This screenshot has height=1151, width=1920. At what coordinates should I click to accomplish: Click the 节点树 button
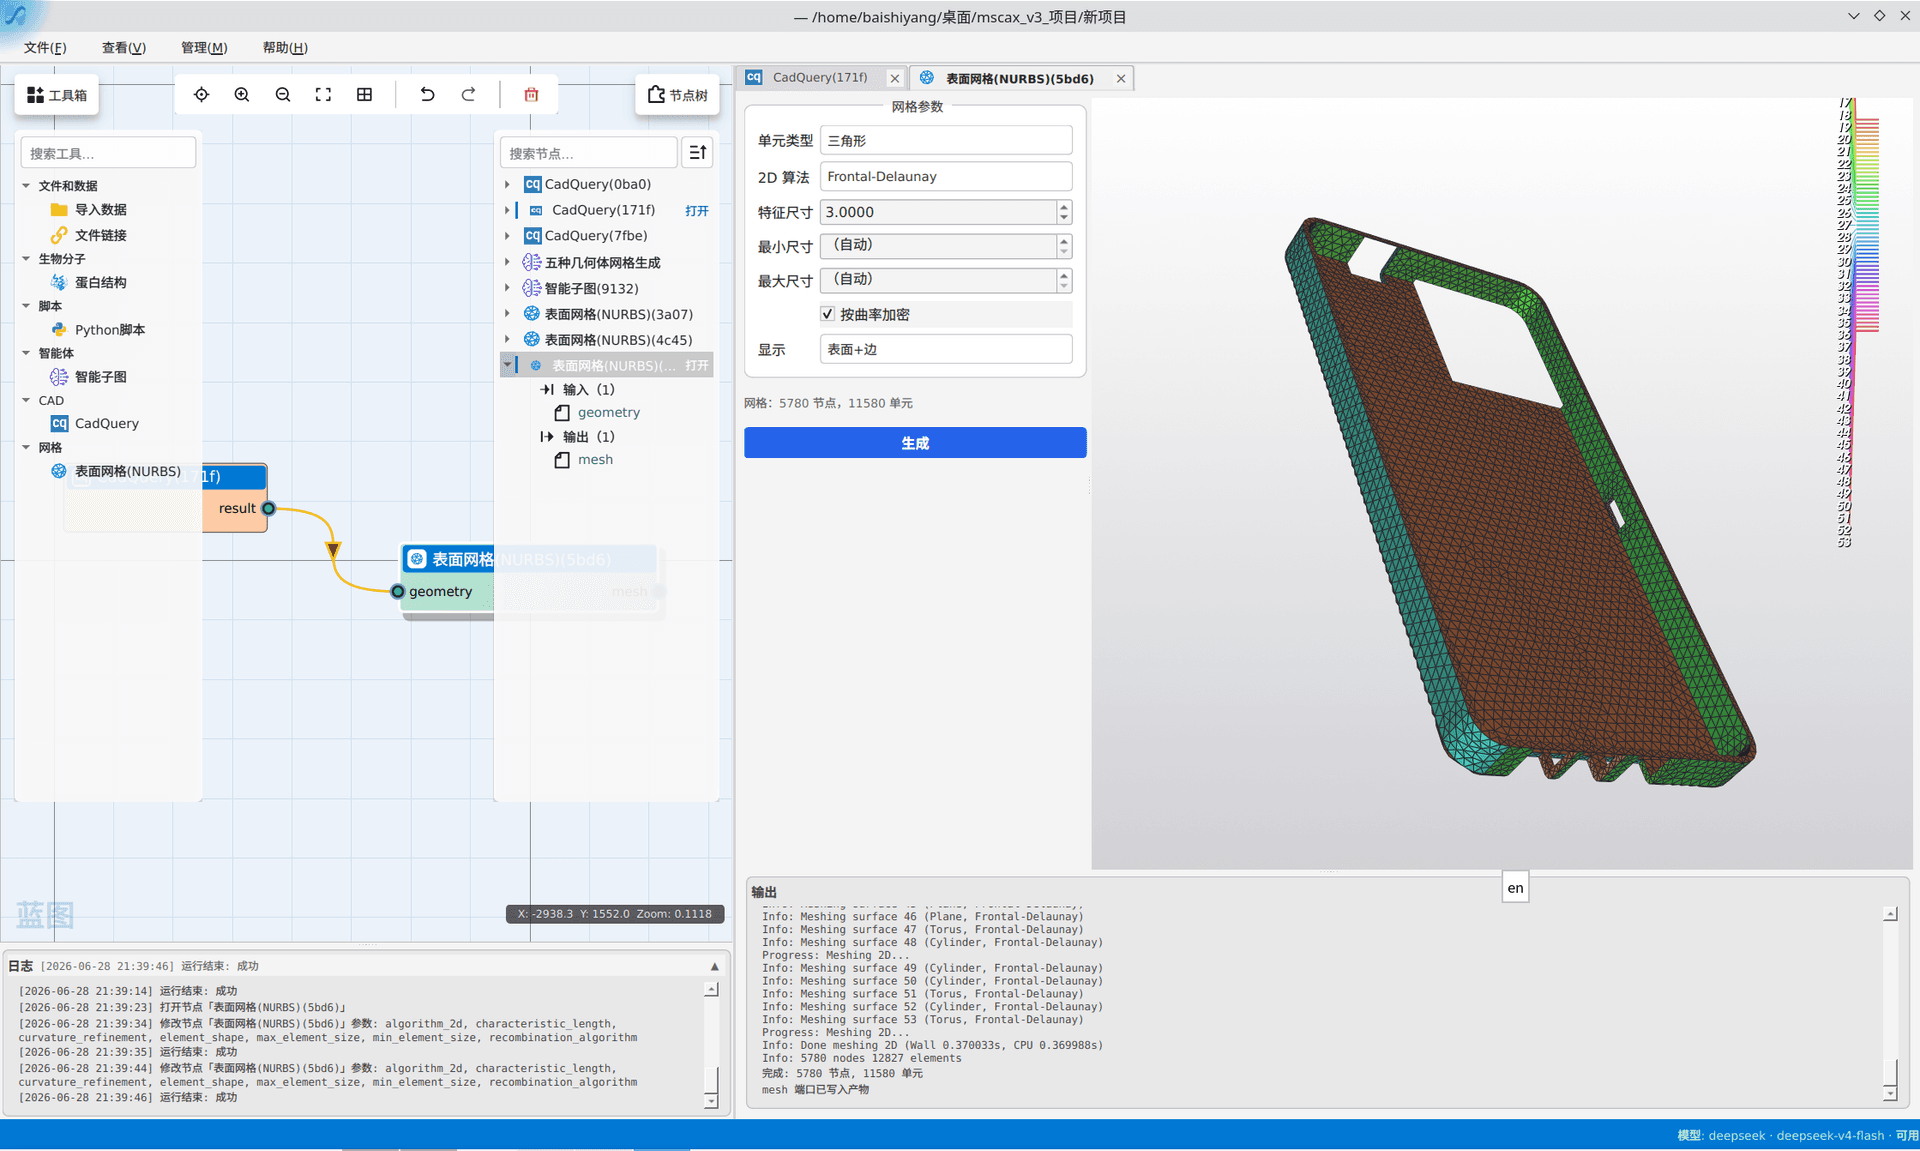click(677, 94)
